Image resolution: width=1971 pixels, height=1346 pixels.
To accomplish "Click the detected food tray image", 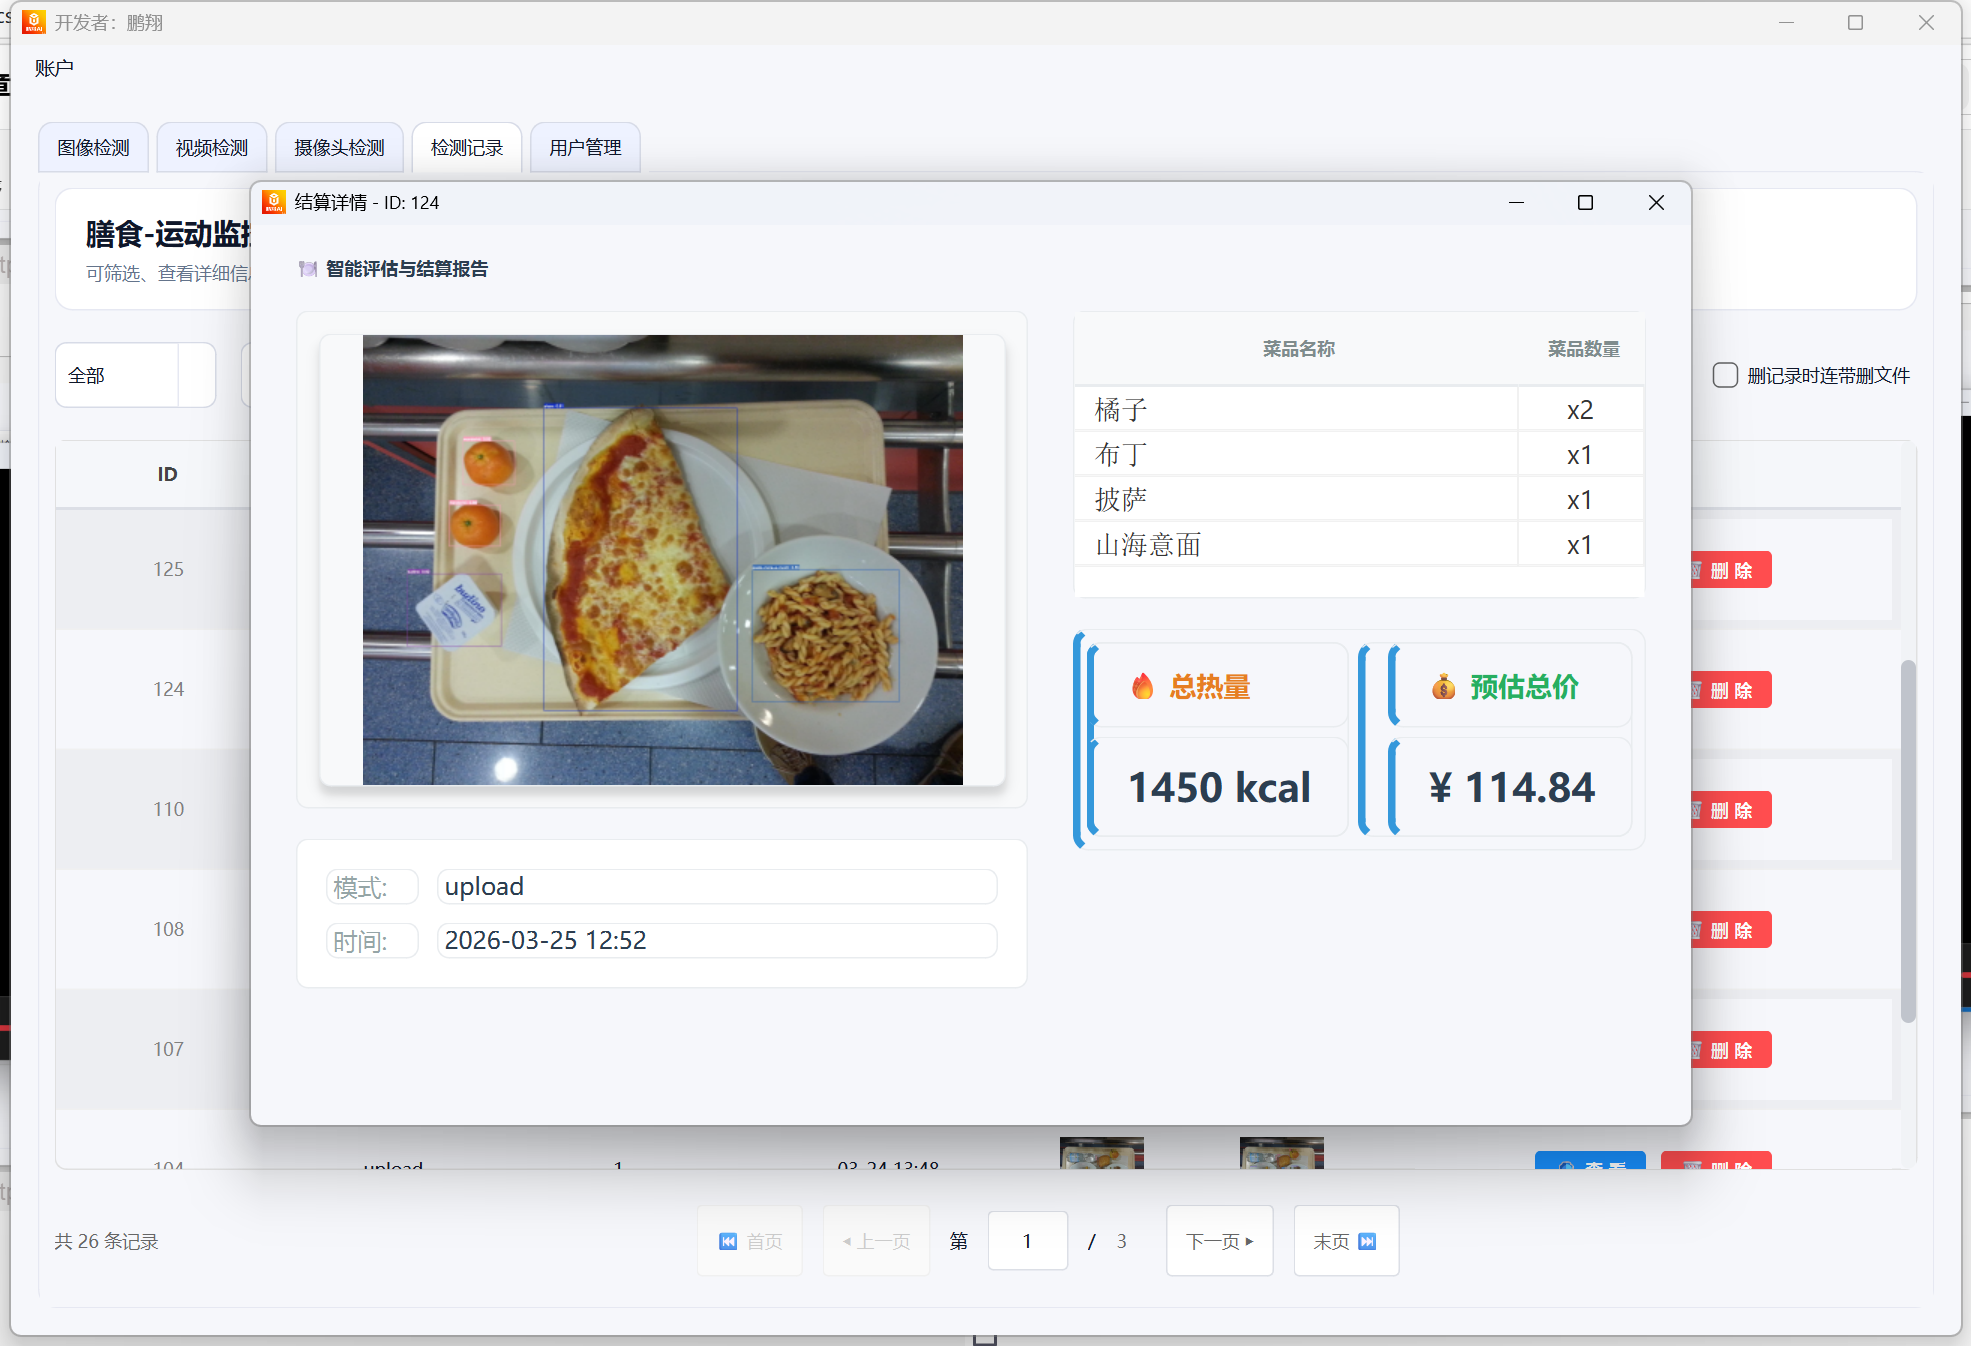I will [x=662, y=559].
